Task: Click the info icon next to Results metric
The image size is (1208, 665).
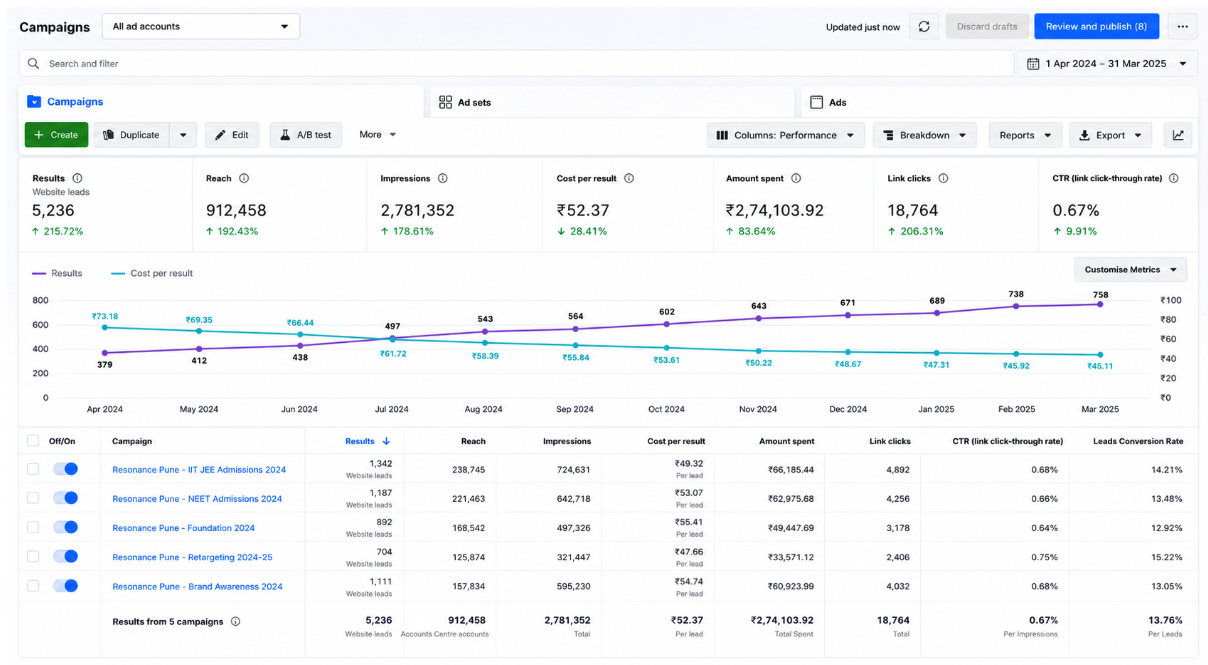Action: point(77,178)
